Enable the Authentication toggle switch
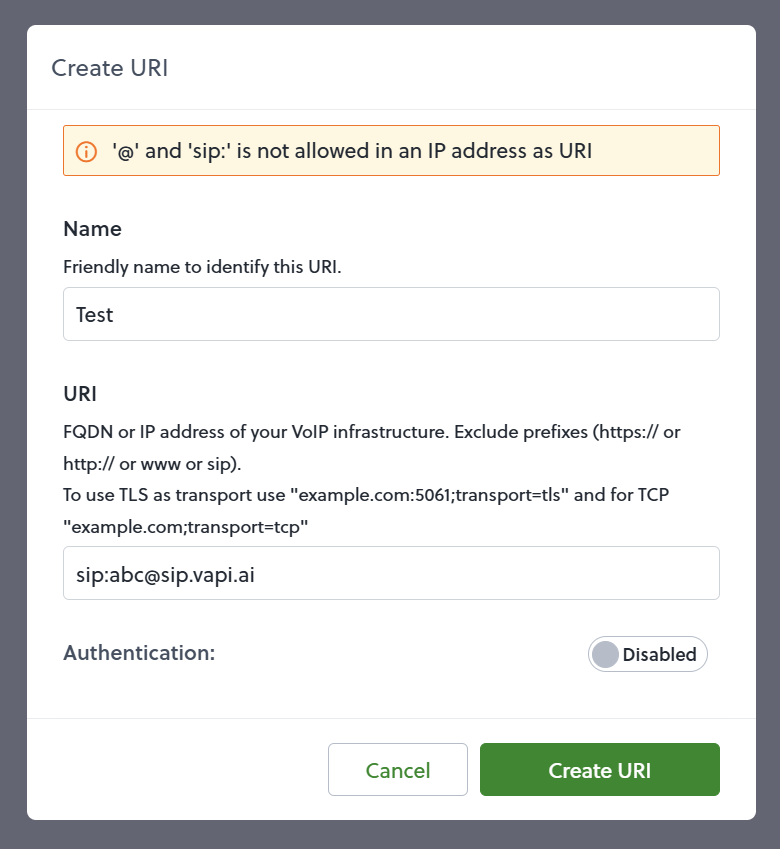Viewport: 780px width, 849px height. (x=647, y=654)
